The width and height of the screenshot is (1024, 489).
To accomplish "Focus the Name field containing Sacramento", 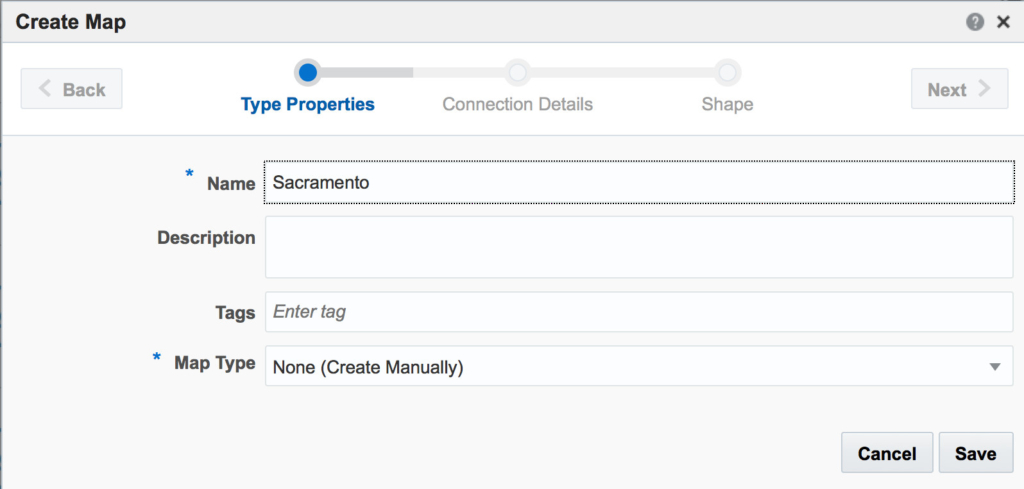I will (x=639, y=182).
